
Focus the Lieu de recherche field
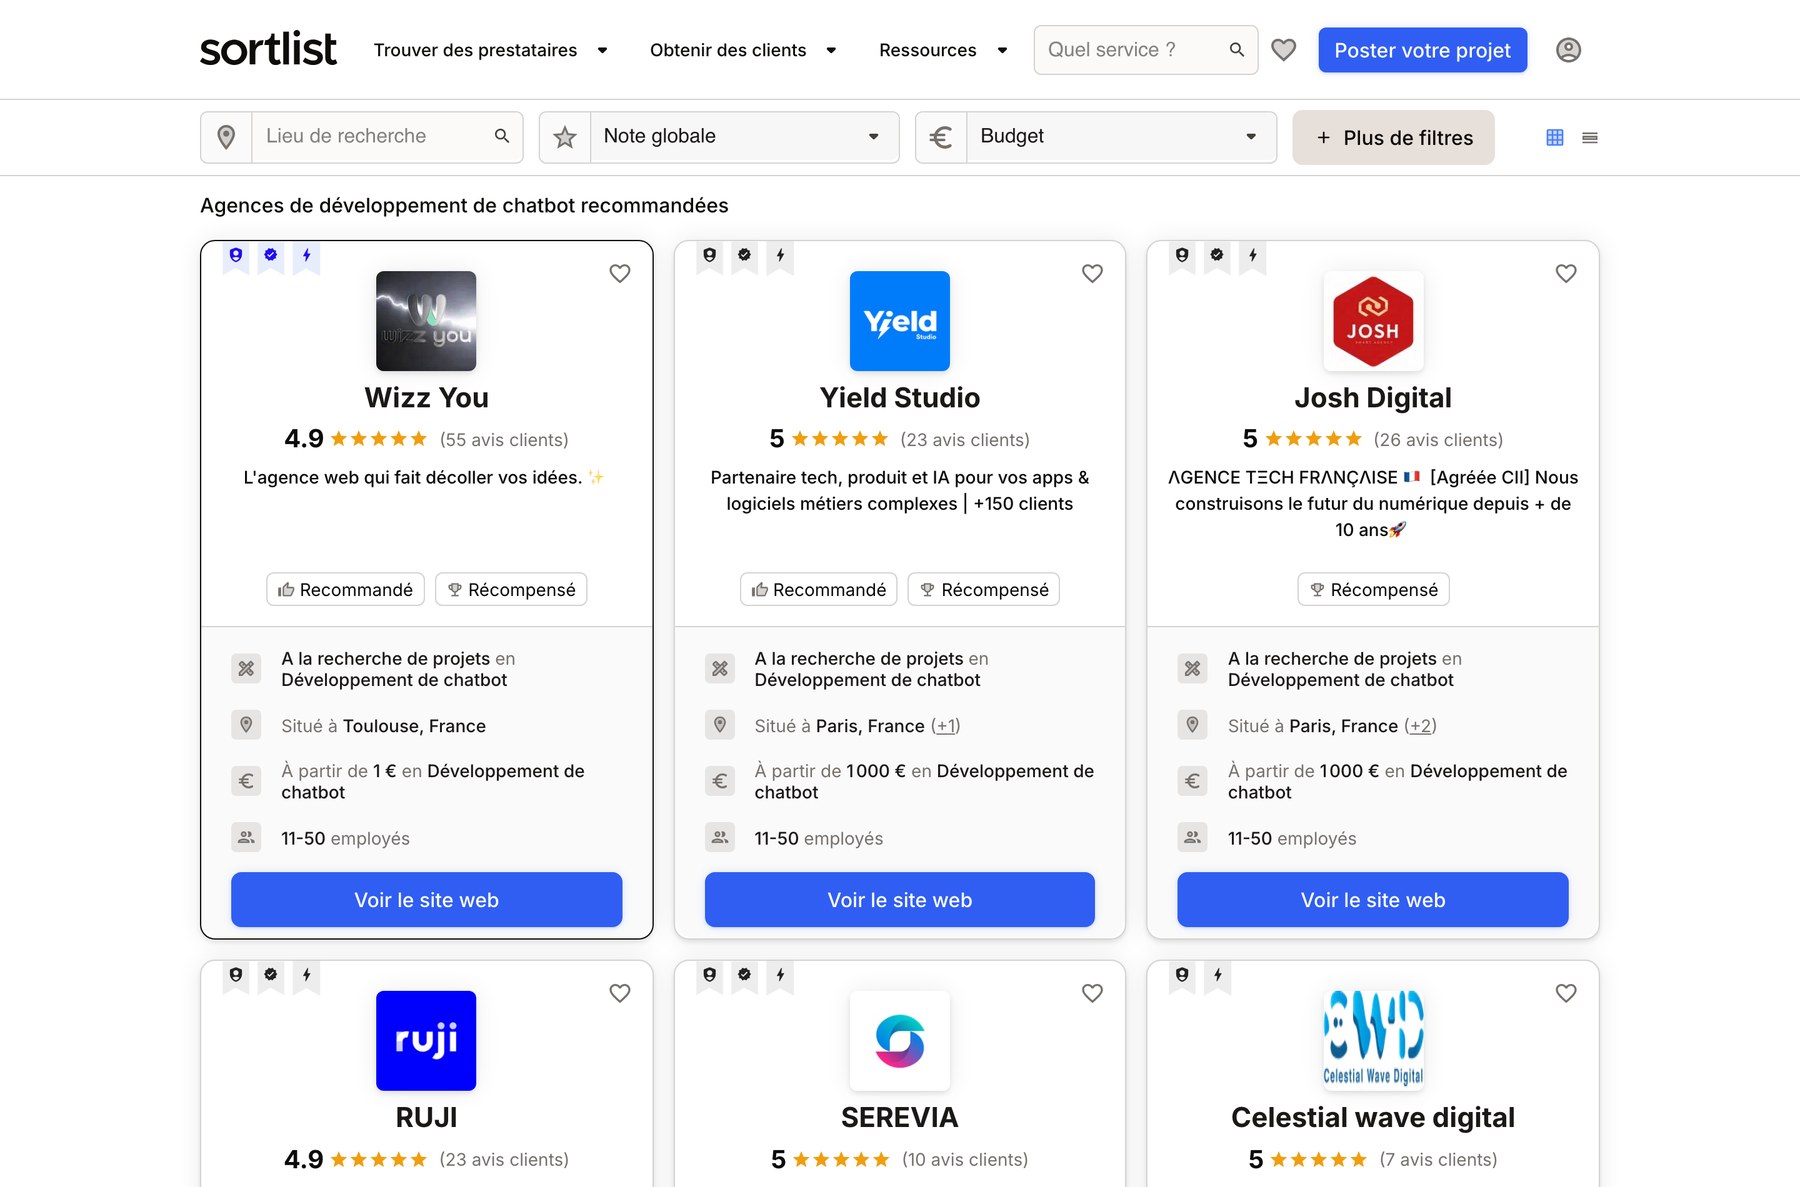(x=375, y=137)
